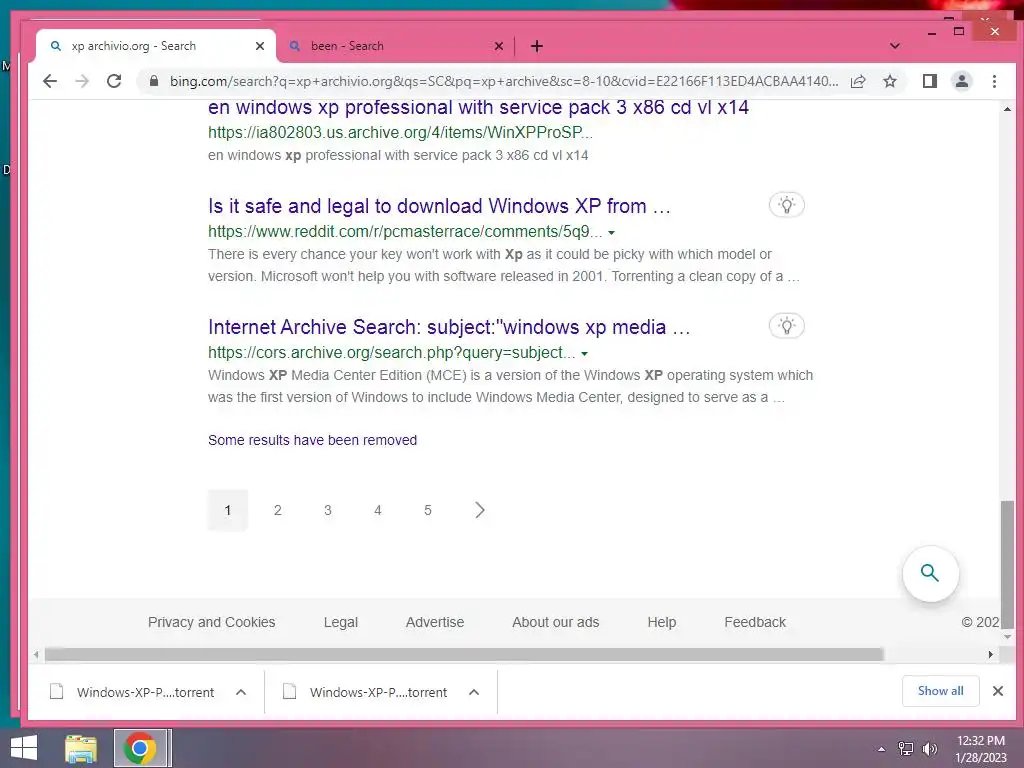Open the Chrome profile avatar
Image resolution: width=1024 pixels, height=768 pixels.
(961, 81)
